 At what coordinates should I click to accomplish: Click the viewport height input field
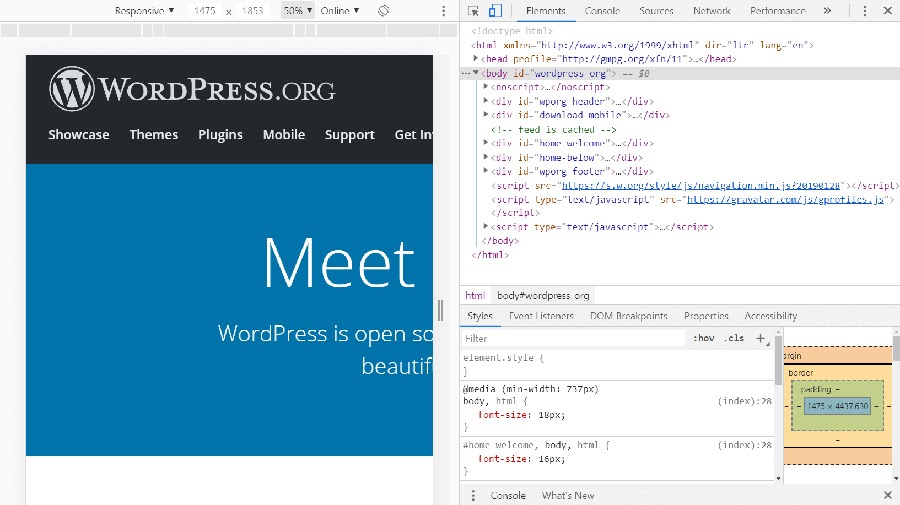point(252,10)
